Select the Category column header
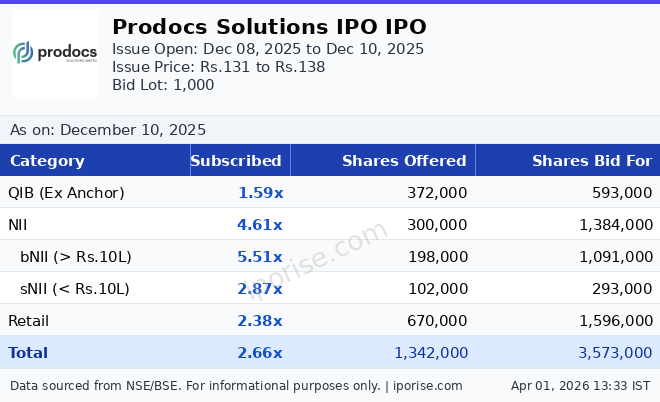The height and width of the screenshot is (402, 660). point(47,161)
